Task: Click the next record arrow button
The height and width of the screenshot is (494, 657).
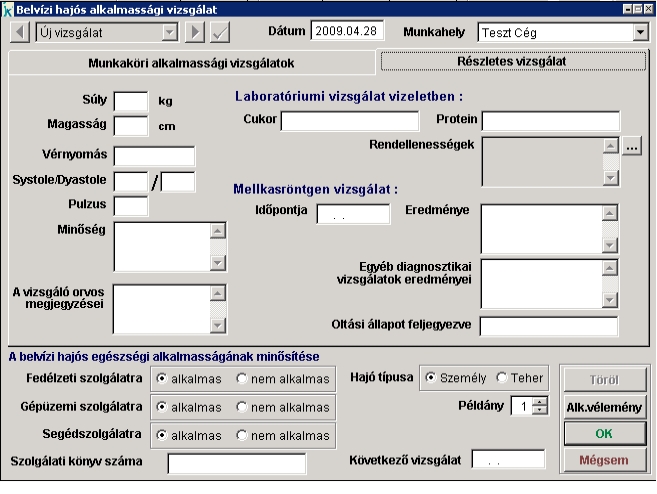Action: pyautogui.click(x=195, y=32)
